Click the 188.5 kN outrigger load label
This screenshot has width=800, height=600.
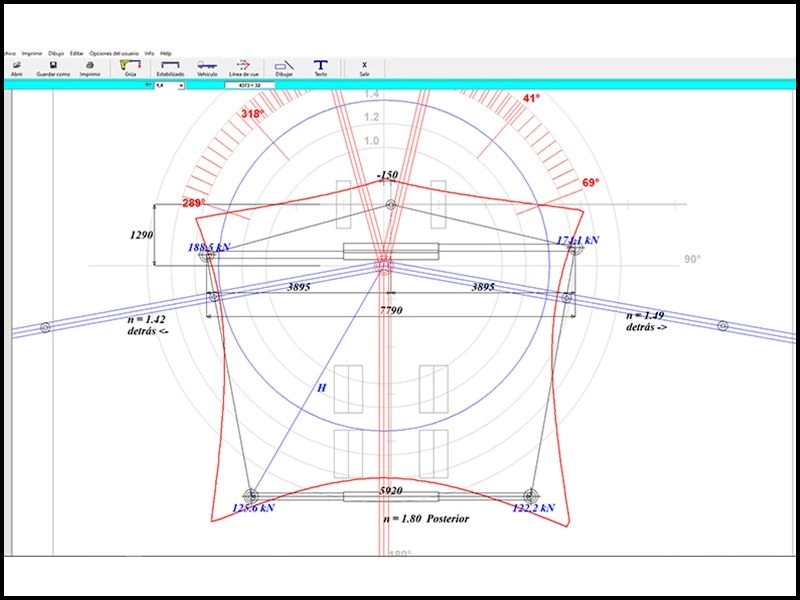(209, 245)
